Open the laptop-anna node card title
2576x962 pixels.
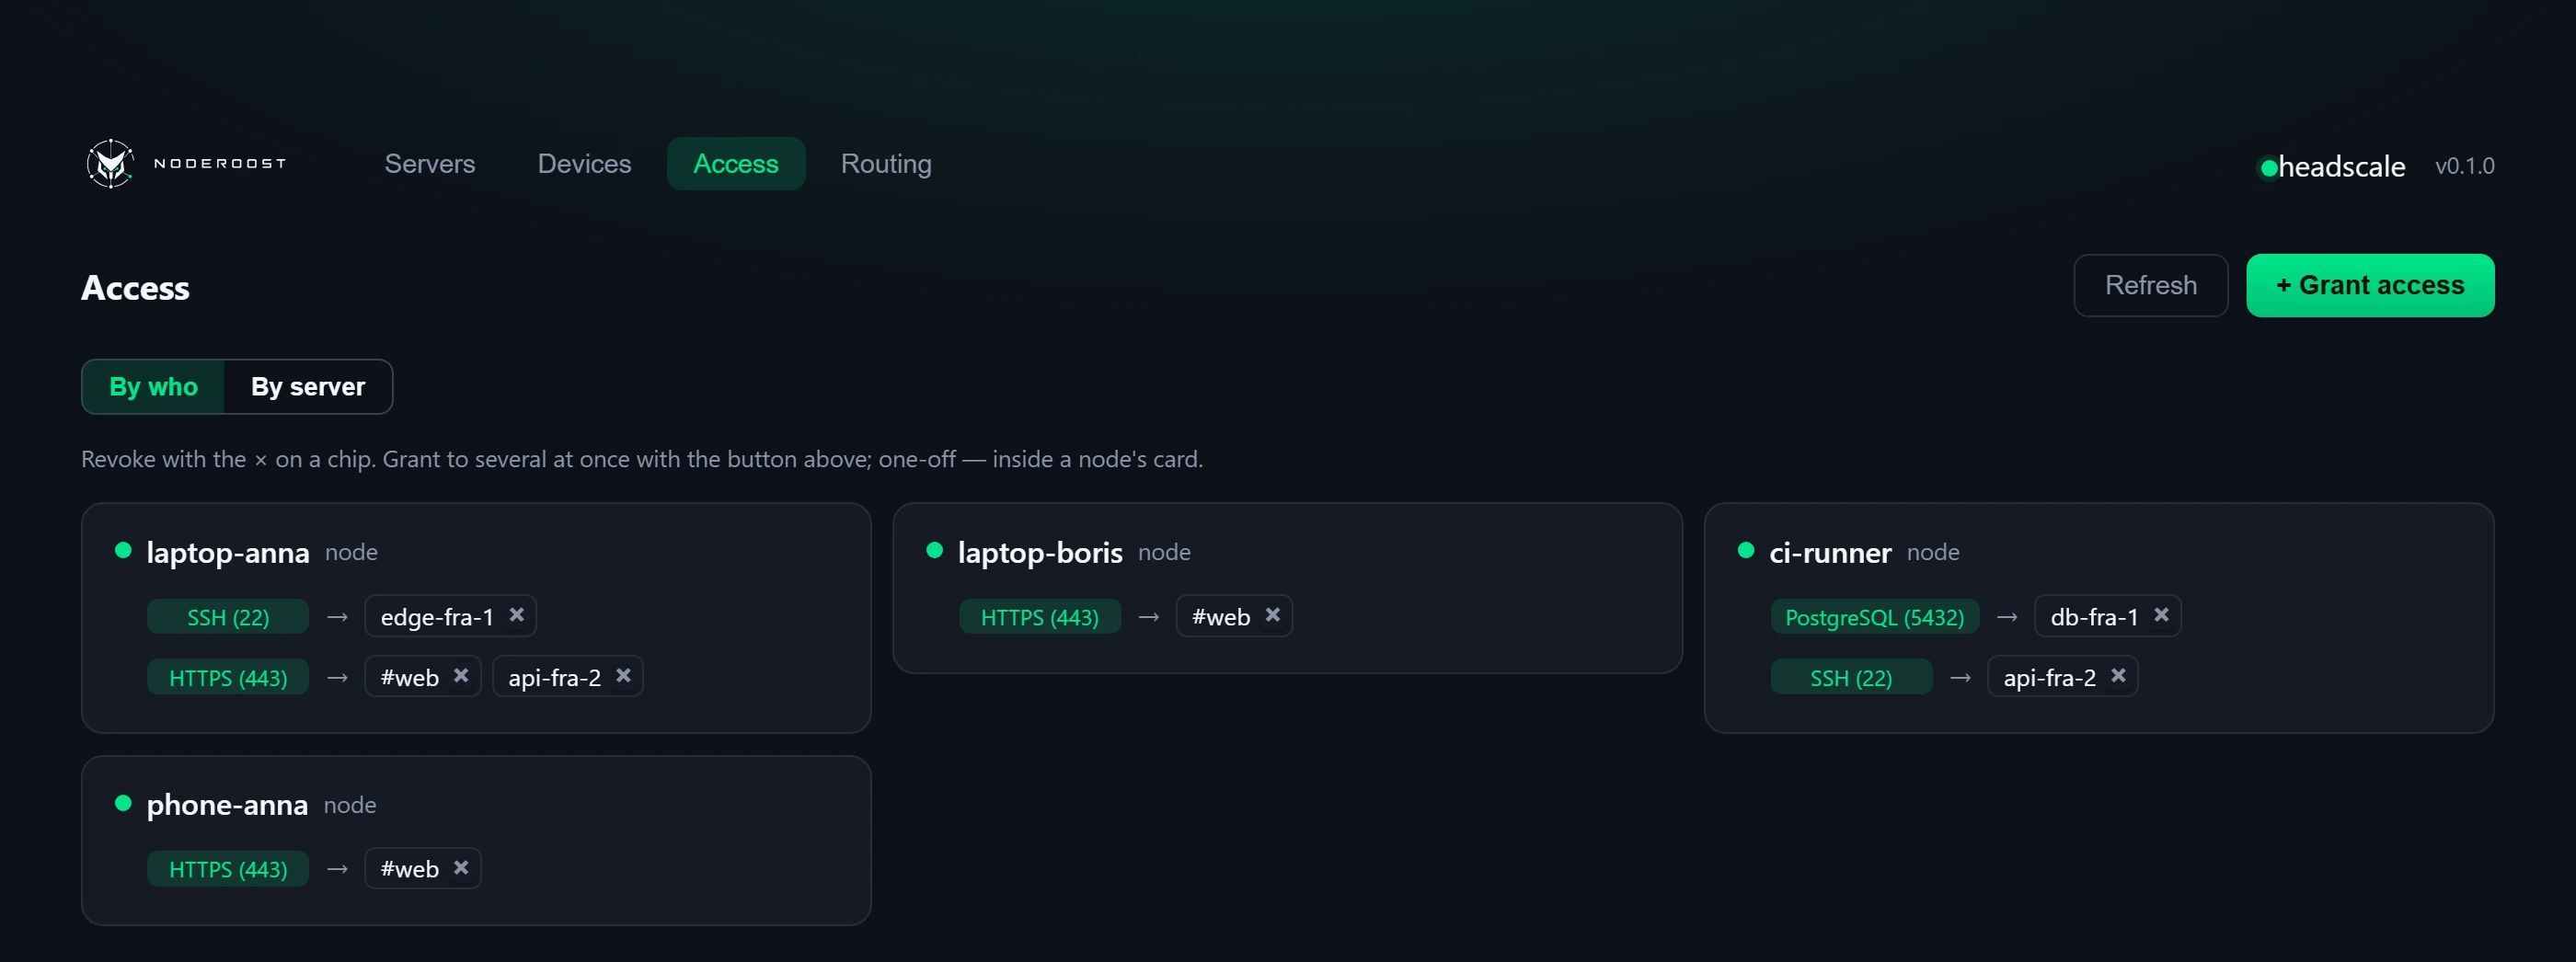point(228,552)
